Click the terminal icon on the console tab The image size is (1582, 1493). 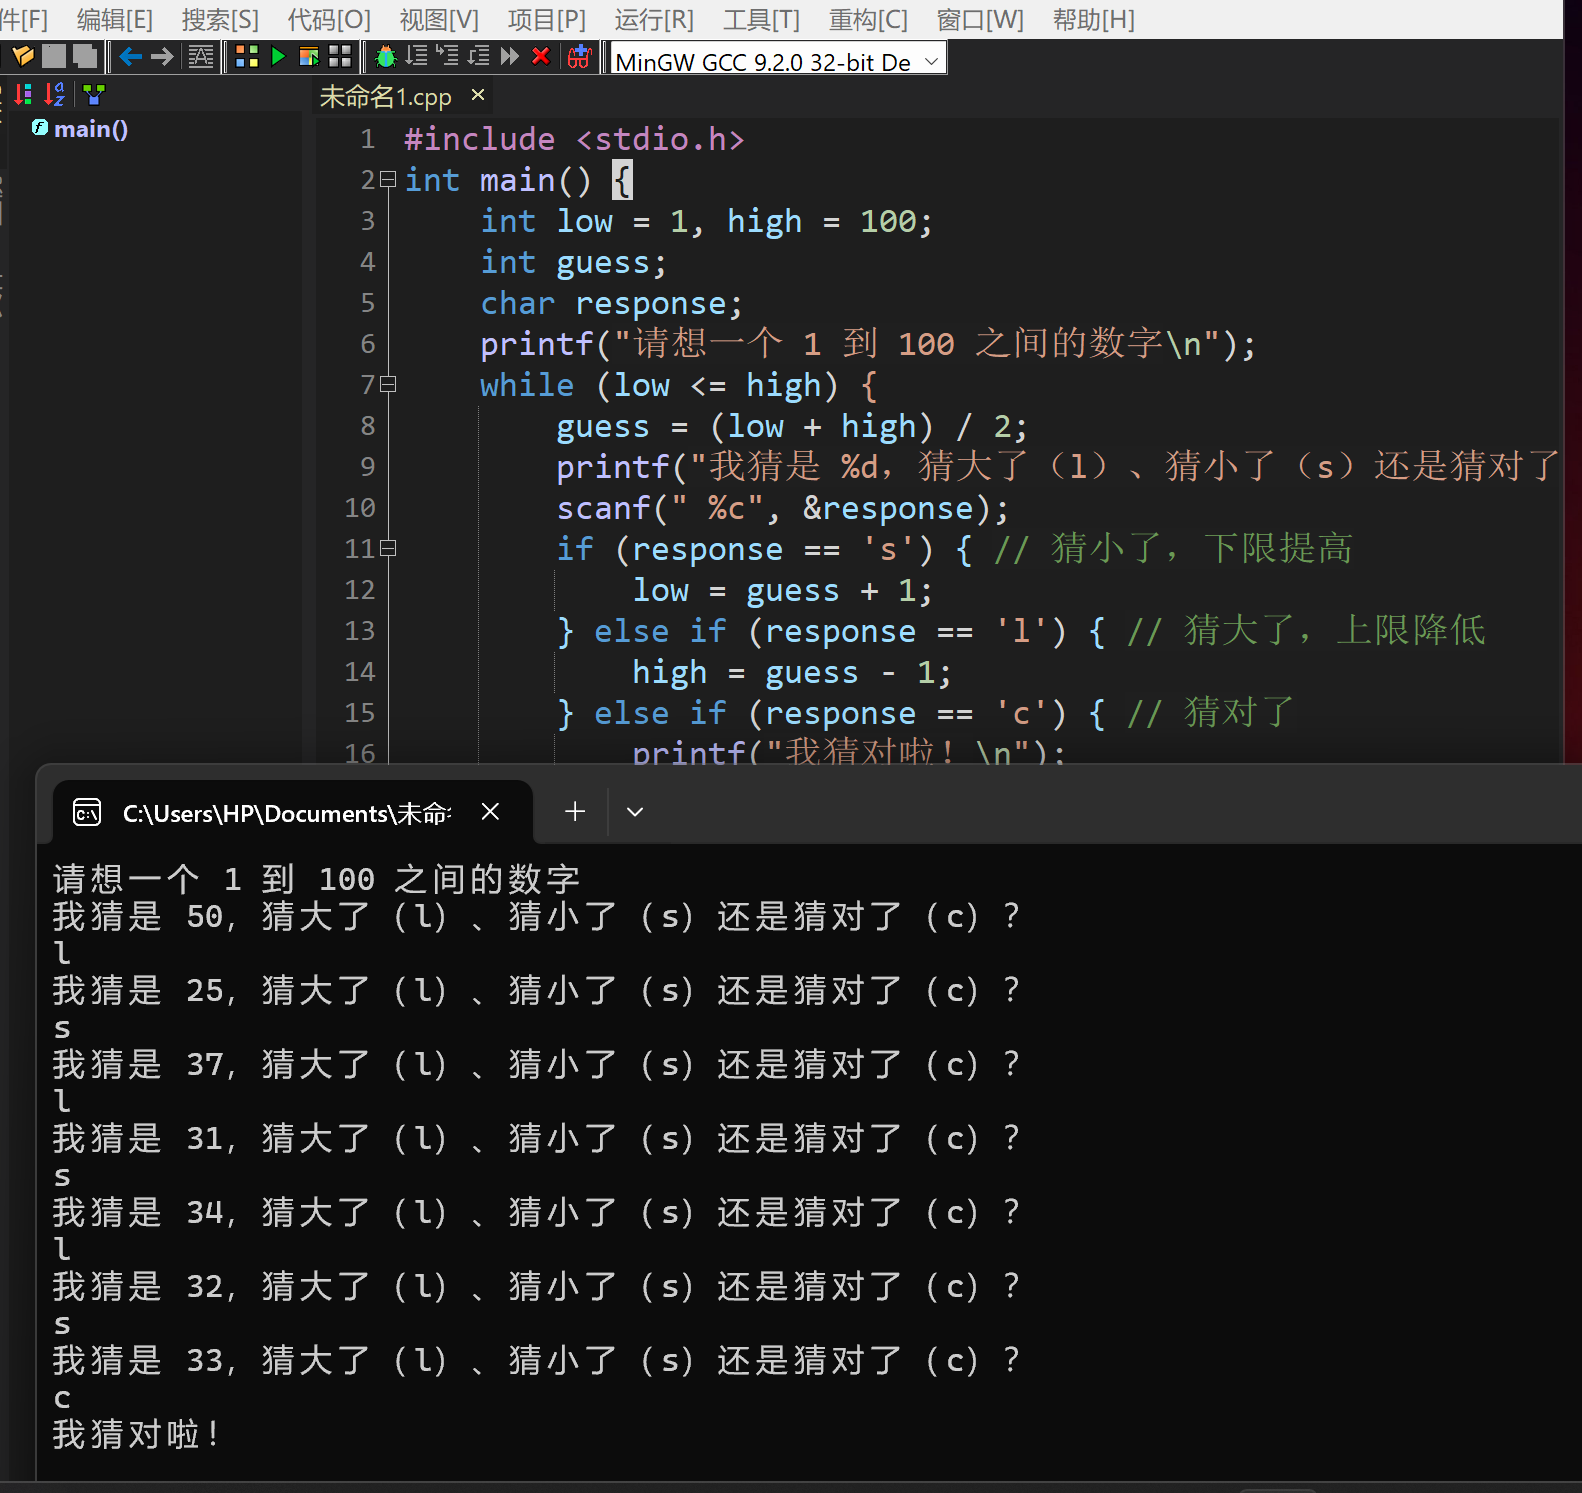(x=87, y=812)
